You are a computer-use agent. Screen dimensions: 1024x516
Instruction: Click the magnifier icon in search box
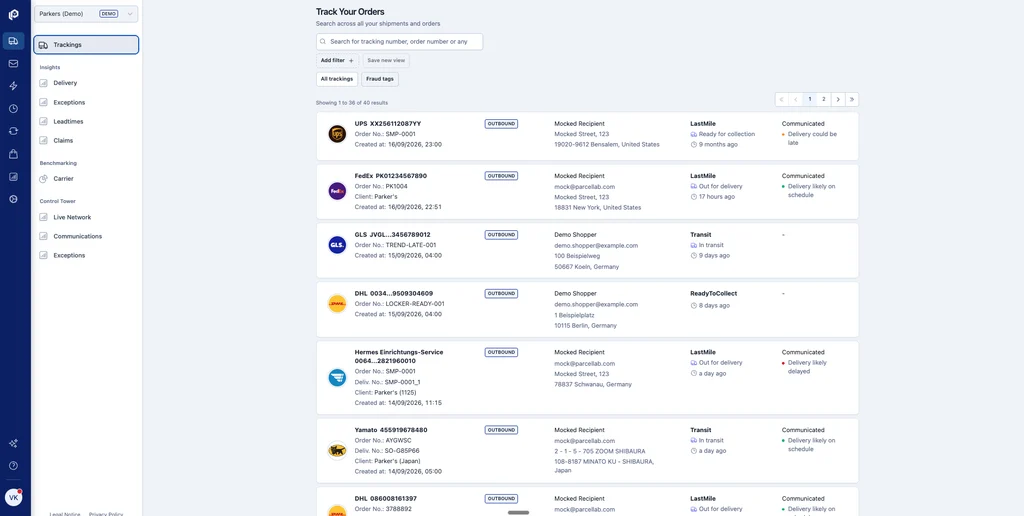323,42
